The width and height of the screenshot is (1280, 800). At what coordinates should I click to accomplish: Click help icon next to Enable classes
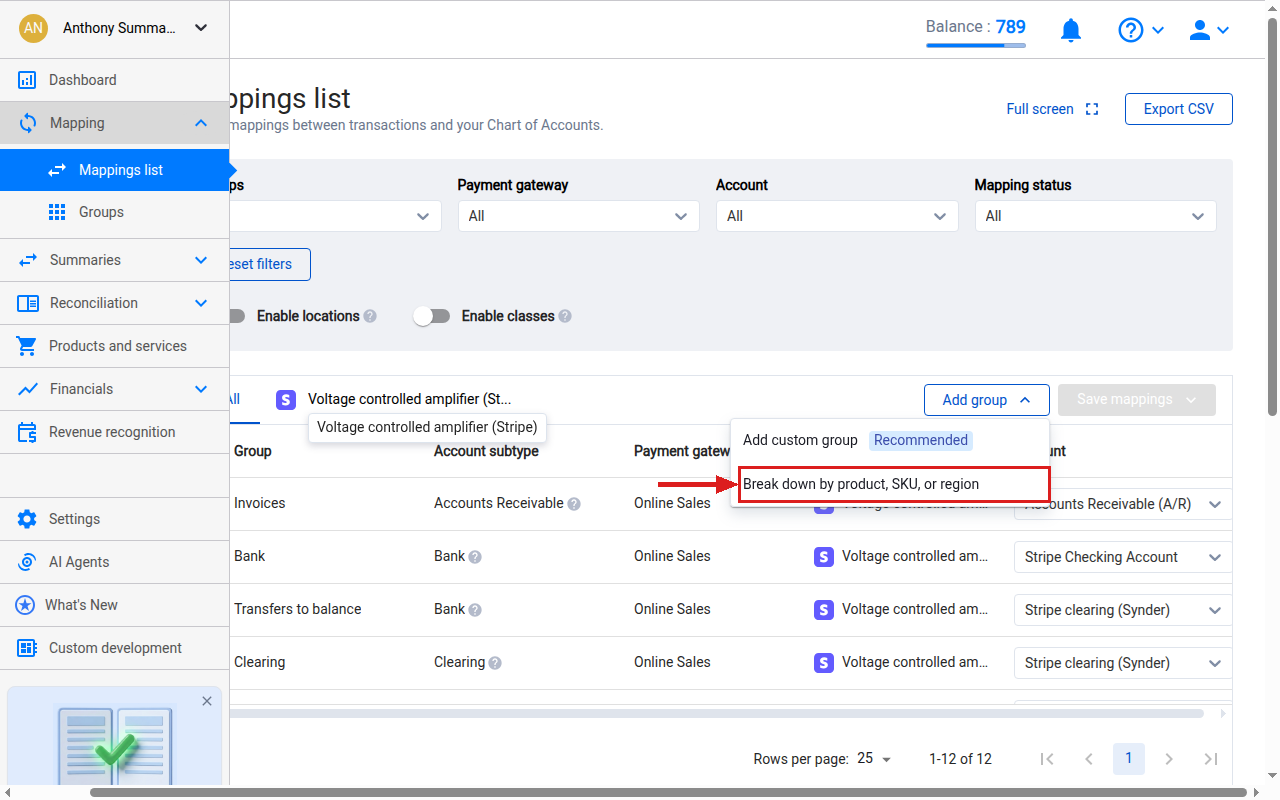pyautogui.click(x=565, y=316)
